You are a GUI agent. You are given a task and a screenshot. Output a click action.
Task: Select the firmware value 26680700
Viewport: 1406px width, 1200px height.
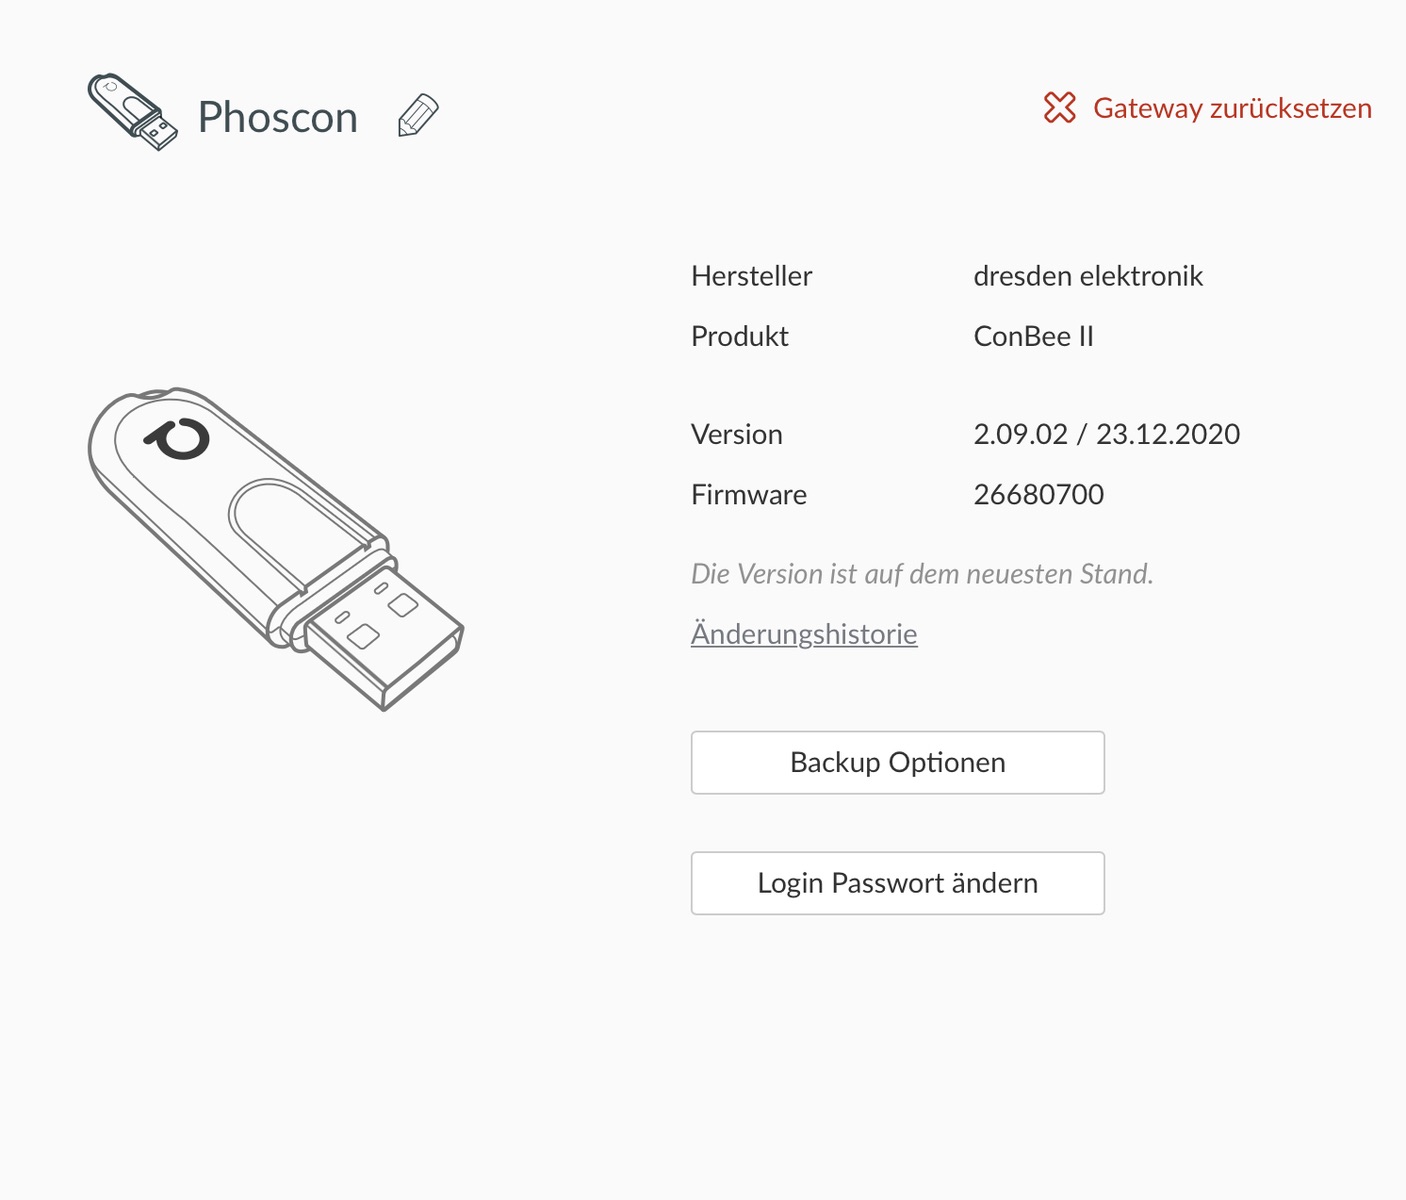point(1038,494)
